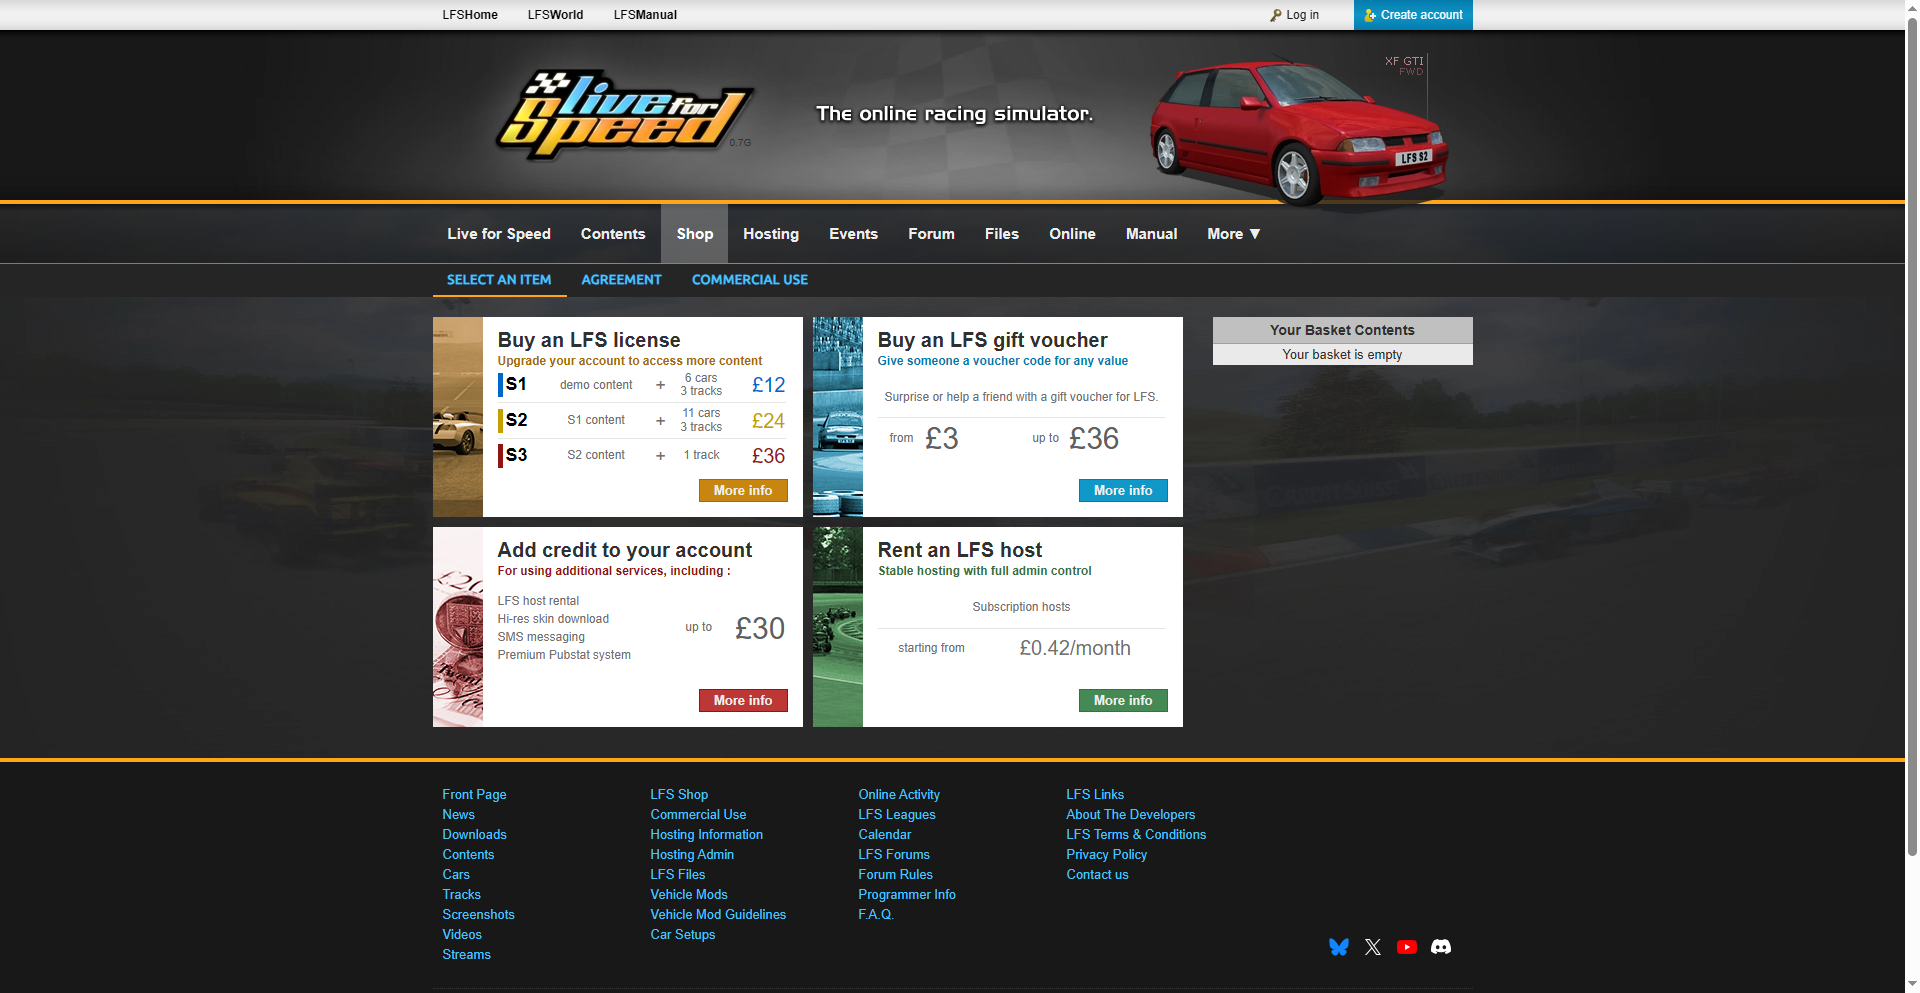Viewport: 1920px width, 993px height.
Task: Click the LFS license card thumbnail image
Action: click(458, 417)
